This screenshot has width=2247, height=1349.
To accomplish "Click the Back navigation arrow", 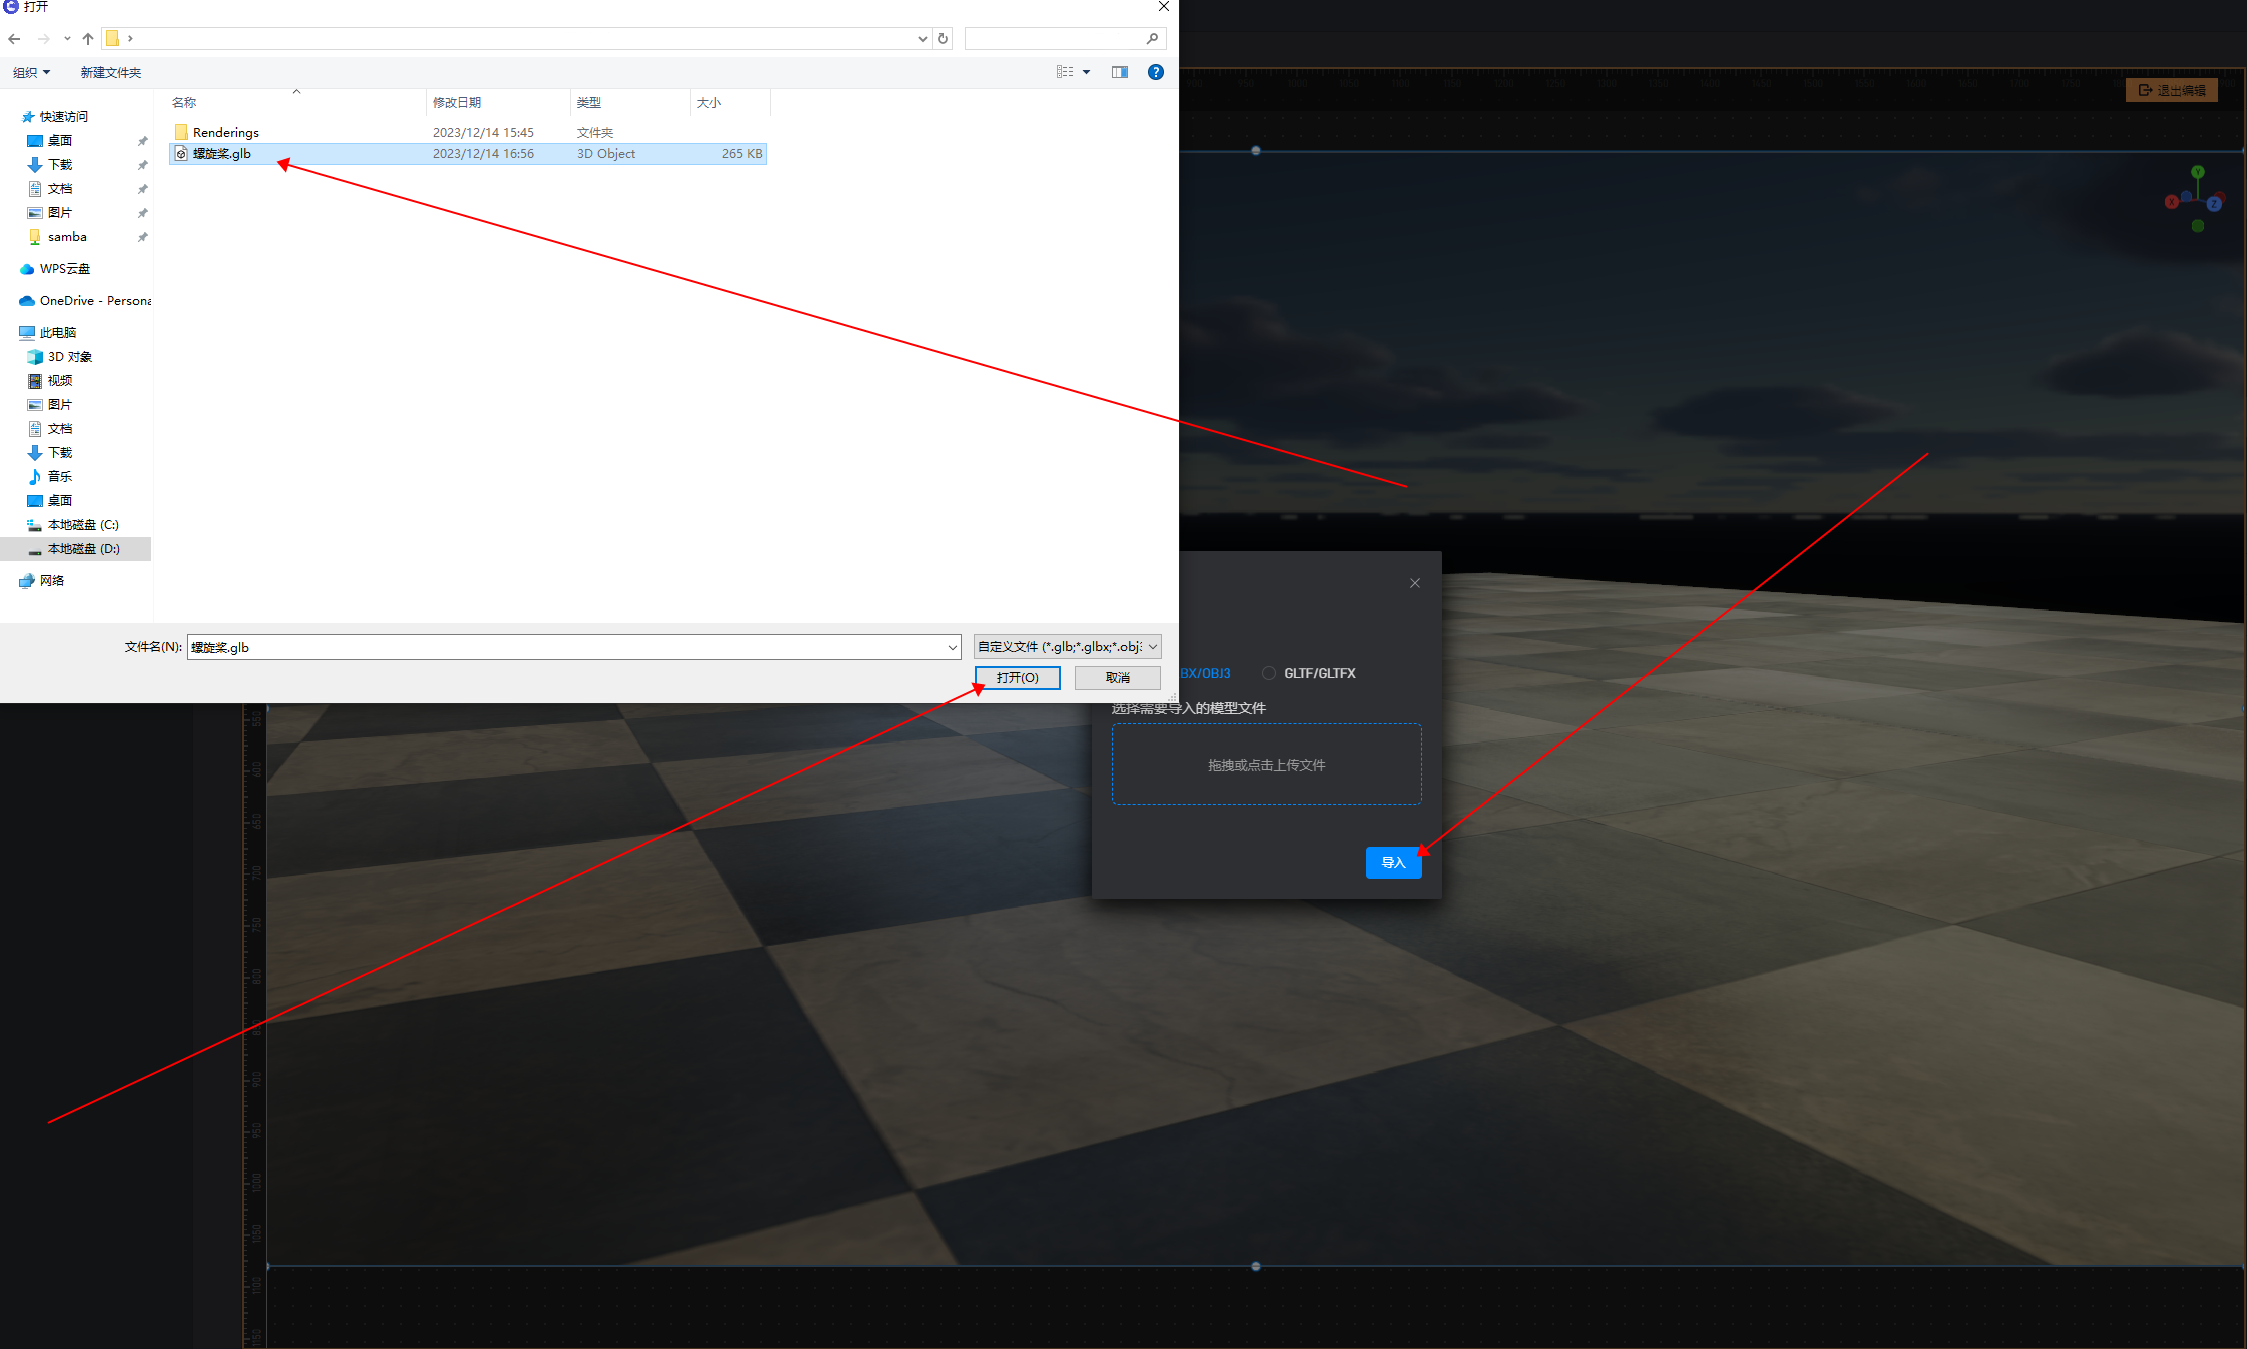I will pyautogui.click(x=14, y=39).
